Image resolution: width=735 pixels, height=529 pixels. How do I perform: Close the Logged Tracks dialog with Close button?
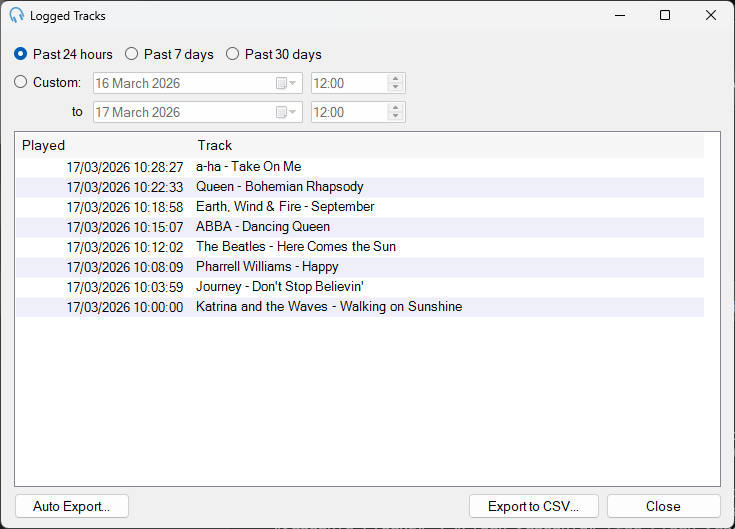click(x=663, y=506)
